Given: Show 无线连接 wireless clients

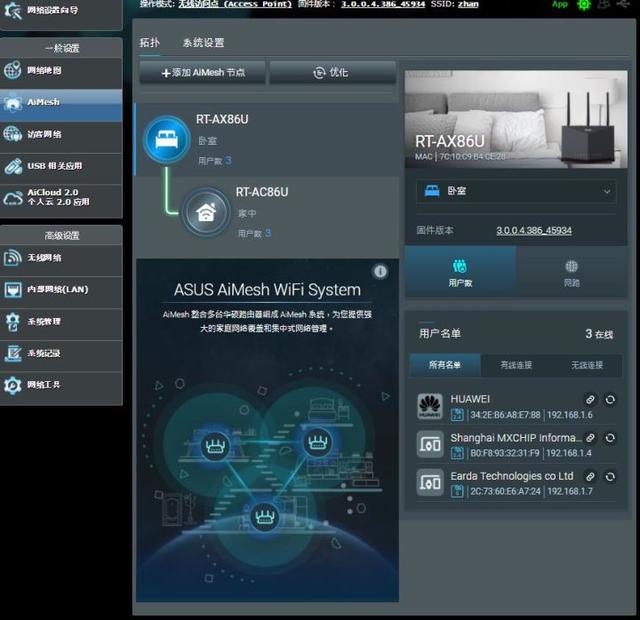Looking at the screenshot, I should [587, 365].
